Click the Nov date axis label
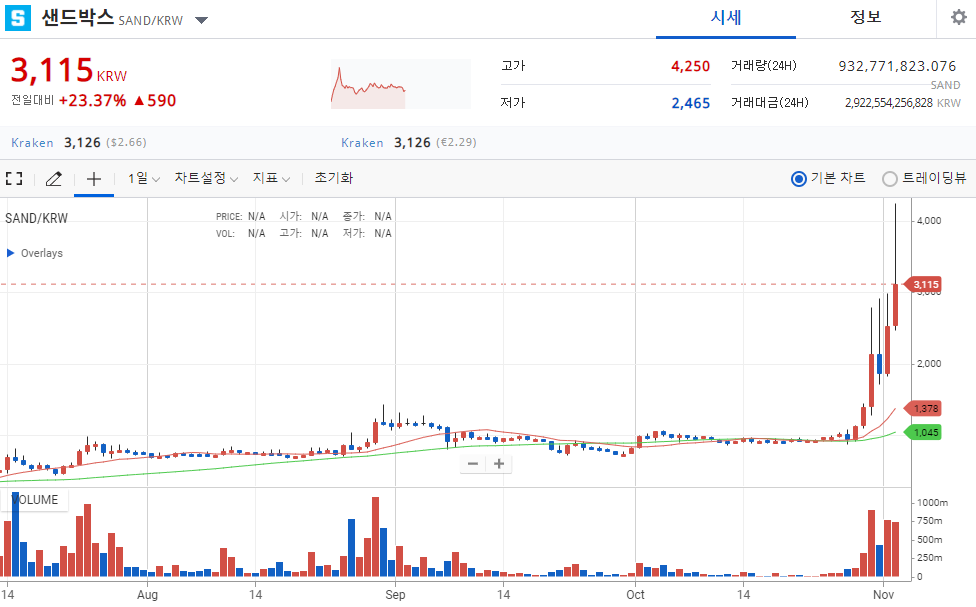Viewport: 976px width, 607px height. click(x=883, y=595)
